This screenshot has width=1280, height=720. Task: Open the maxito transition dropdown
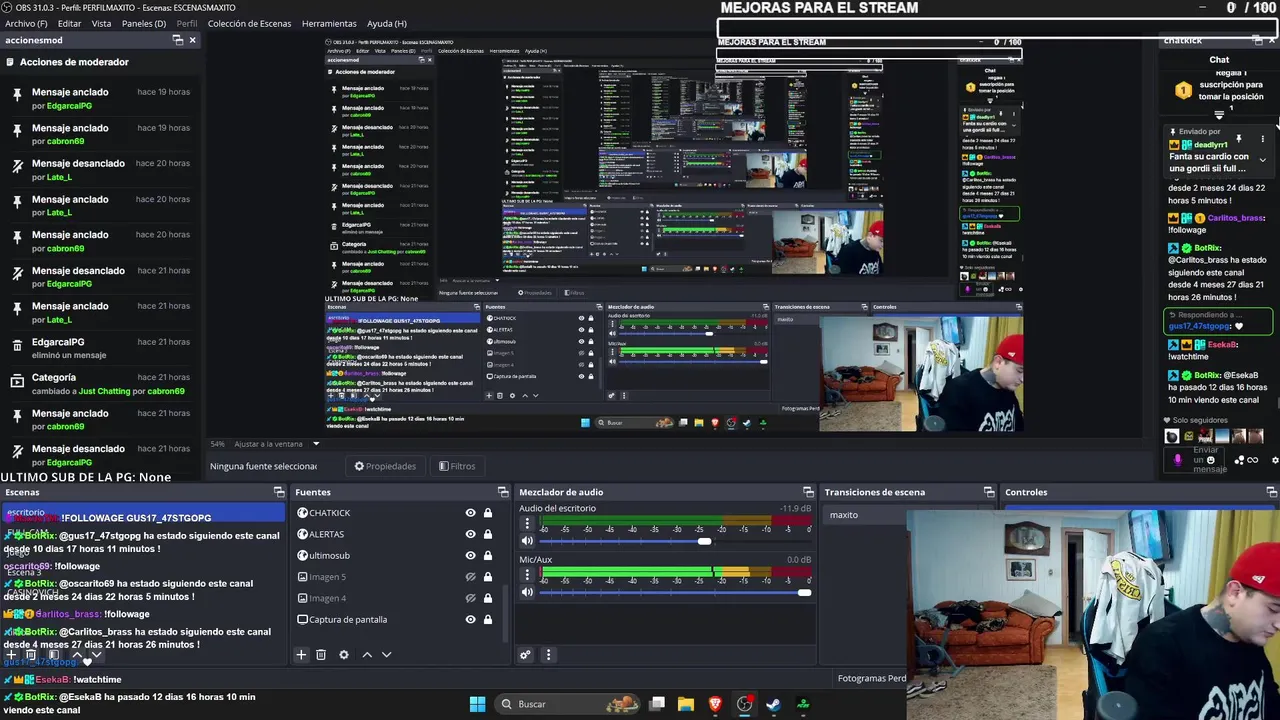coord(863,515)
